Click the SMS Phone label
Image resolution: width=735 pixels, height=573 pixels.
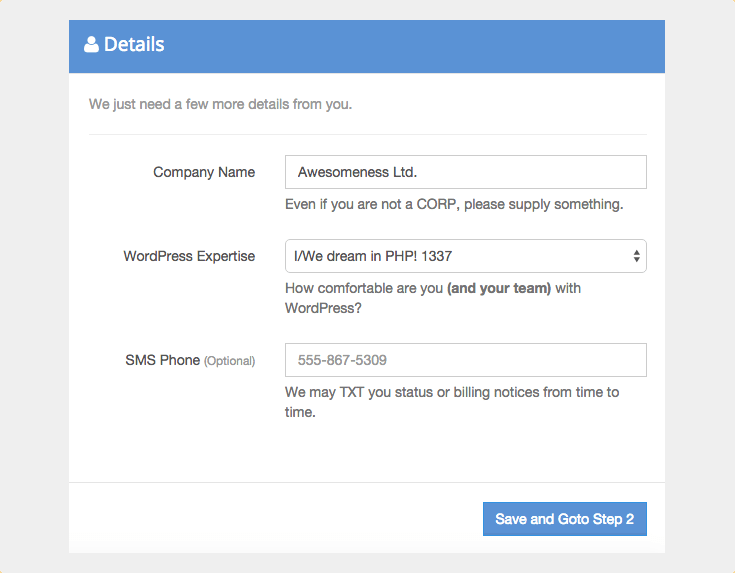tap(162, 360)
